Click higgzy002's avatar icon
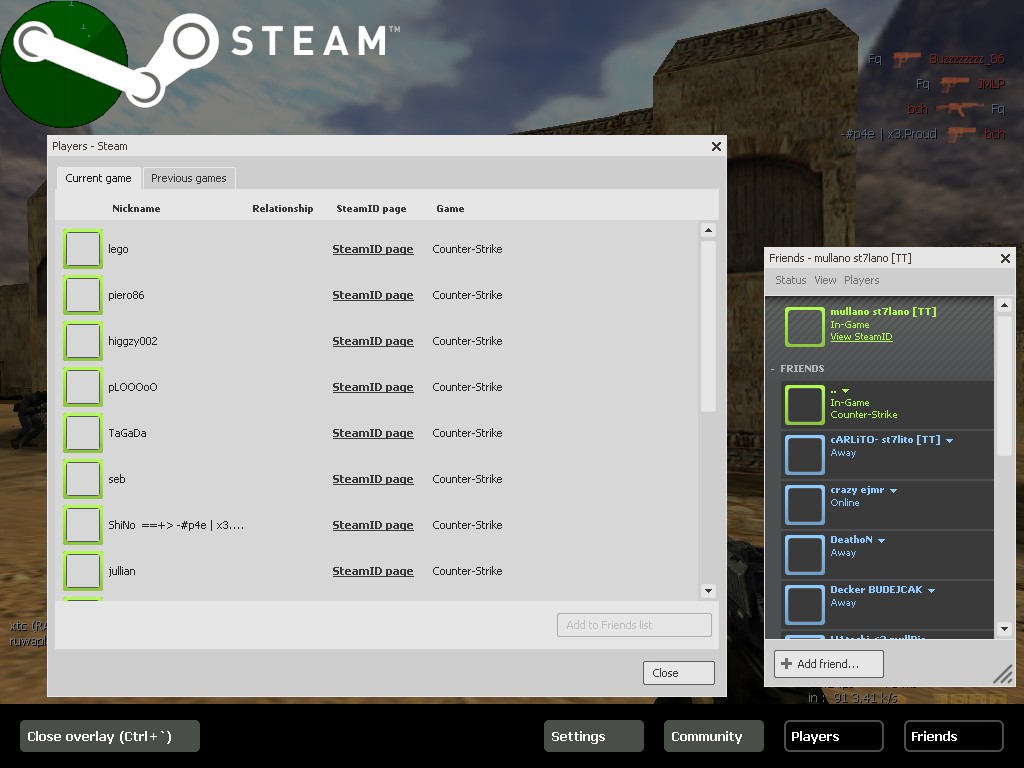Viewport: 1024px width, 768px height. [83, 341]
